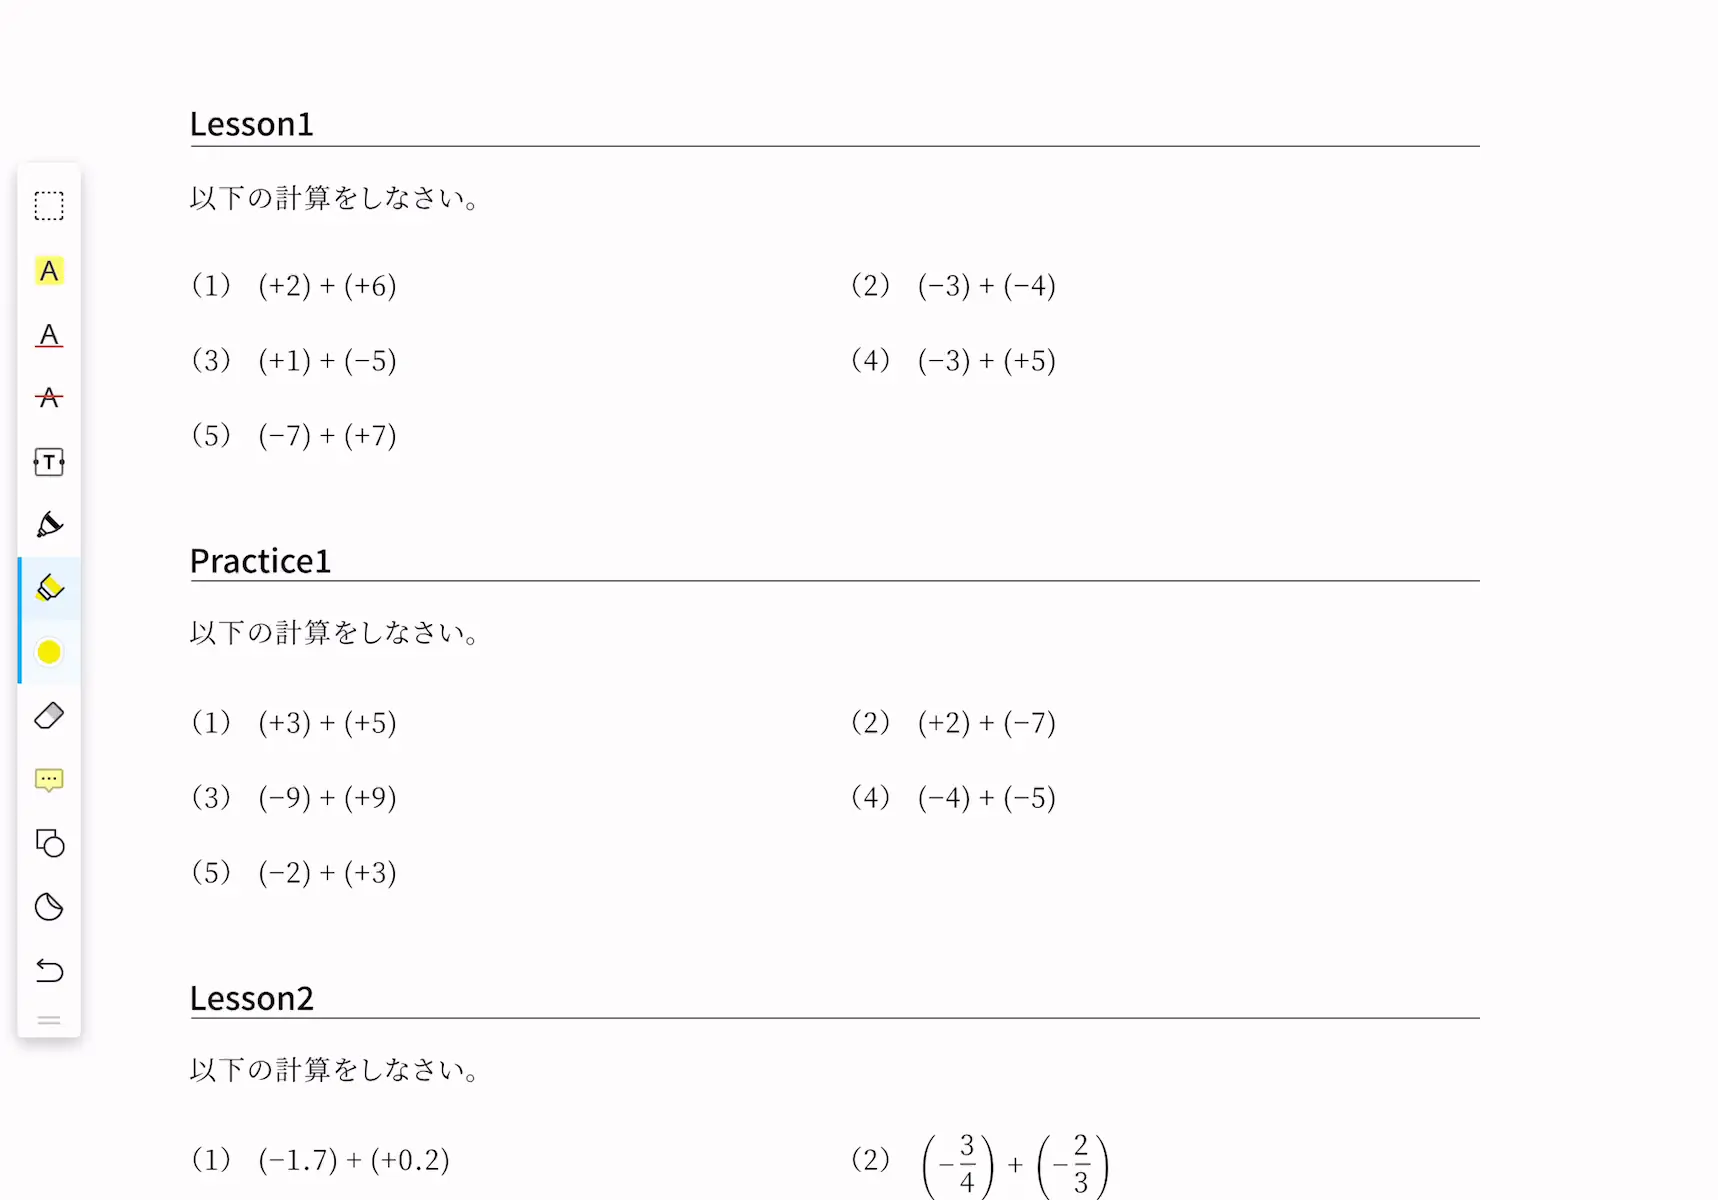The height and width of the screenshot is (1200, 1718).
Task: Select the shapes tool
Action: click(x=49, y=843)
